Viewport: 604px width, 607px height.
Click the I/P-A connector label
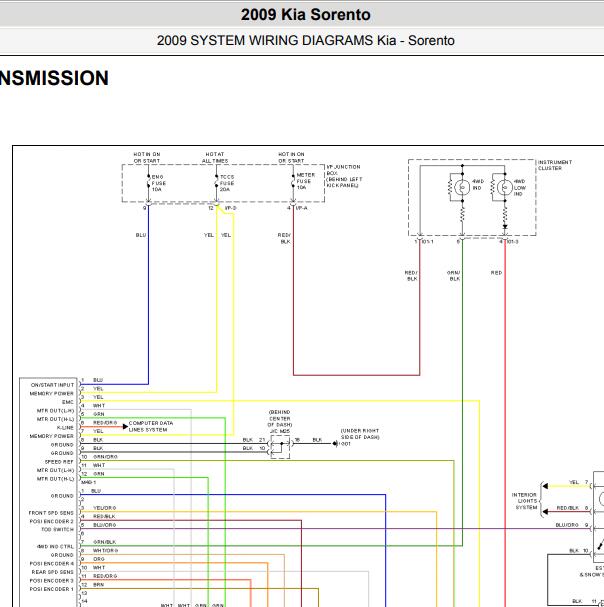tap(302, 208)
